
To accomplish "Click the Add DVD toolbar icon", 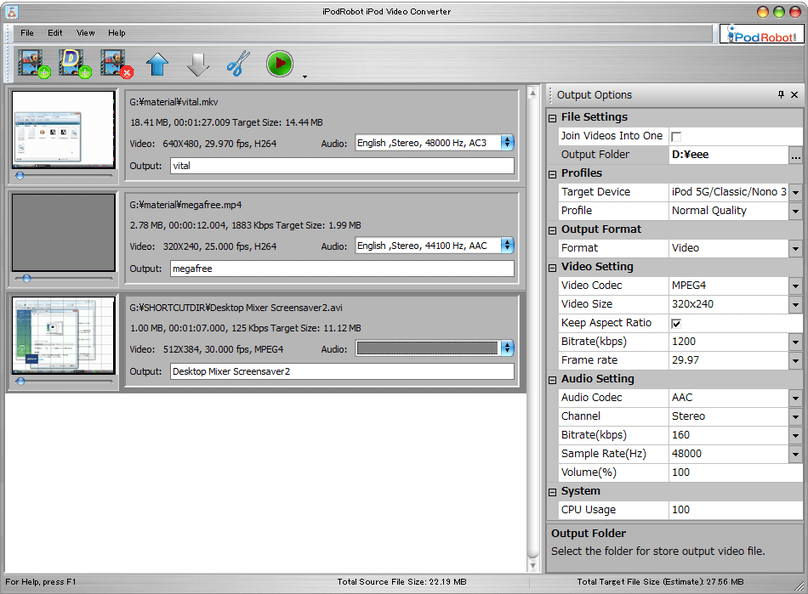I will pos(75,64).
